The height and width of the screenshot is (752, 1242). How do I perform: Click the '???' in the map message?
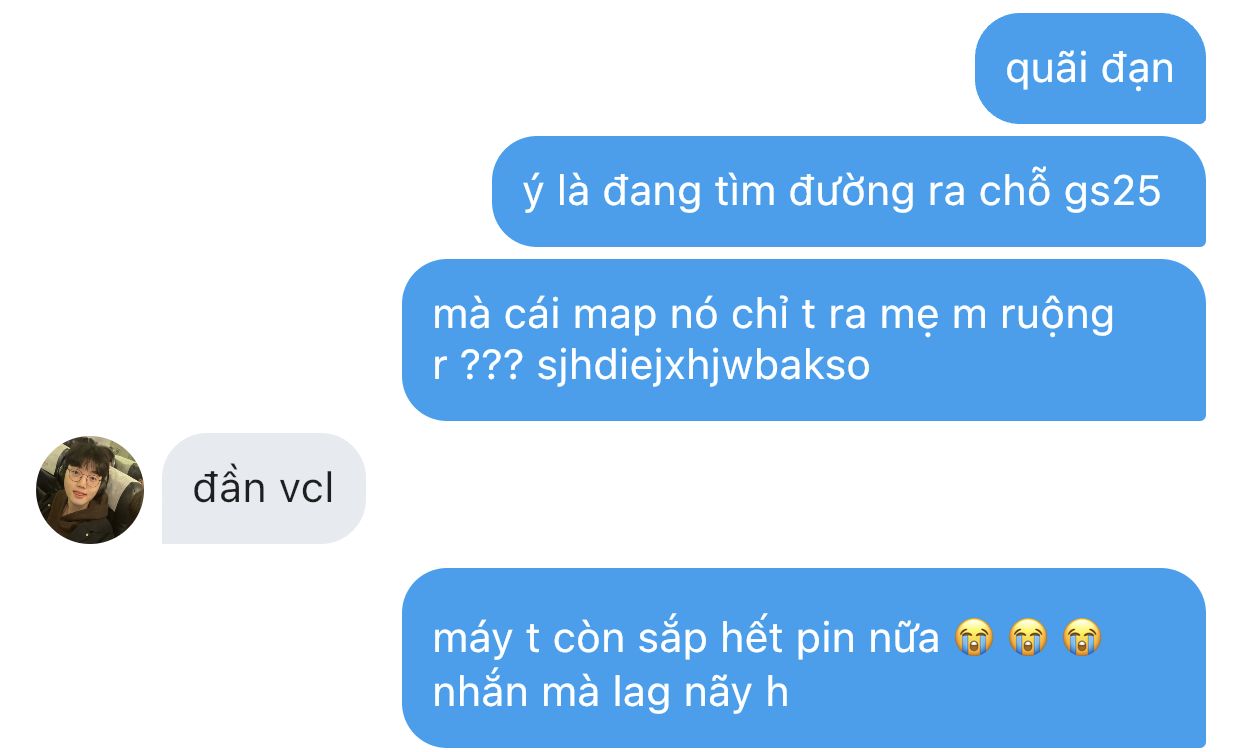(x=491, y=366)
